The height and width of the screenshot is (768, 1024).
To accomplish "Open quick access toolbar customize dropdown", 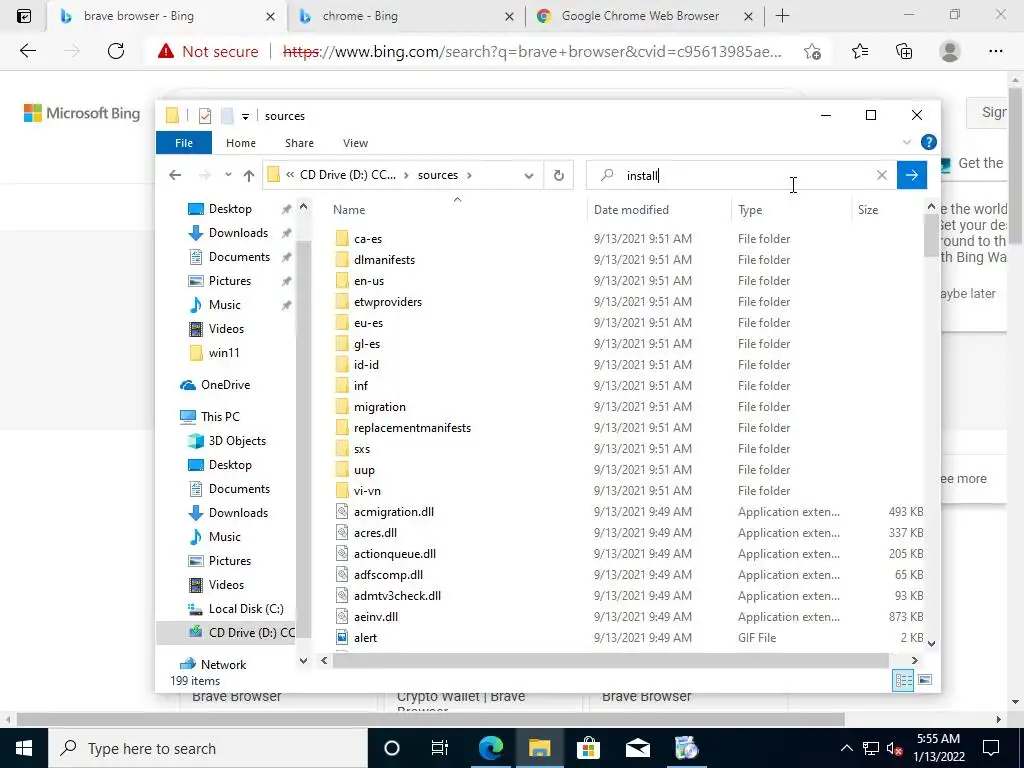I will [x=245, y=116].
